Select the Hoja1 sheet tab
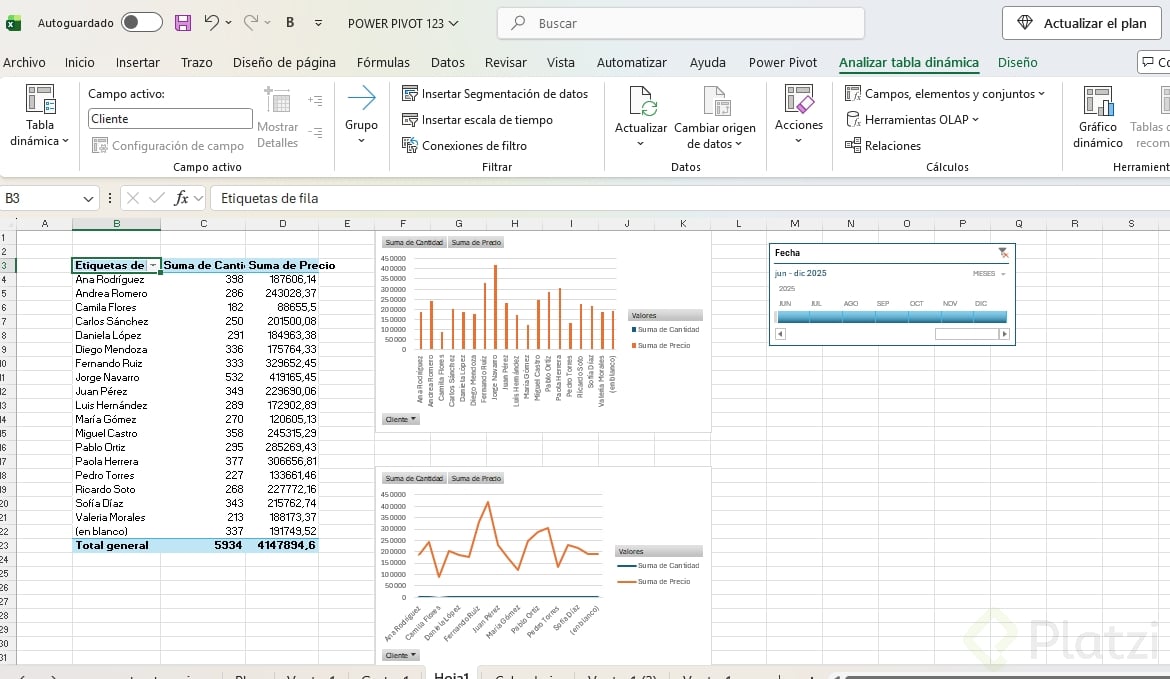 tap(451, 675)
